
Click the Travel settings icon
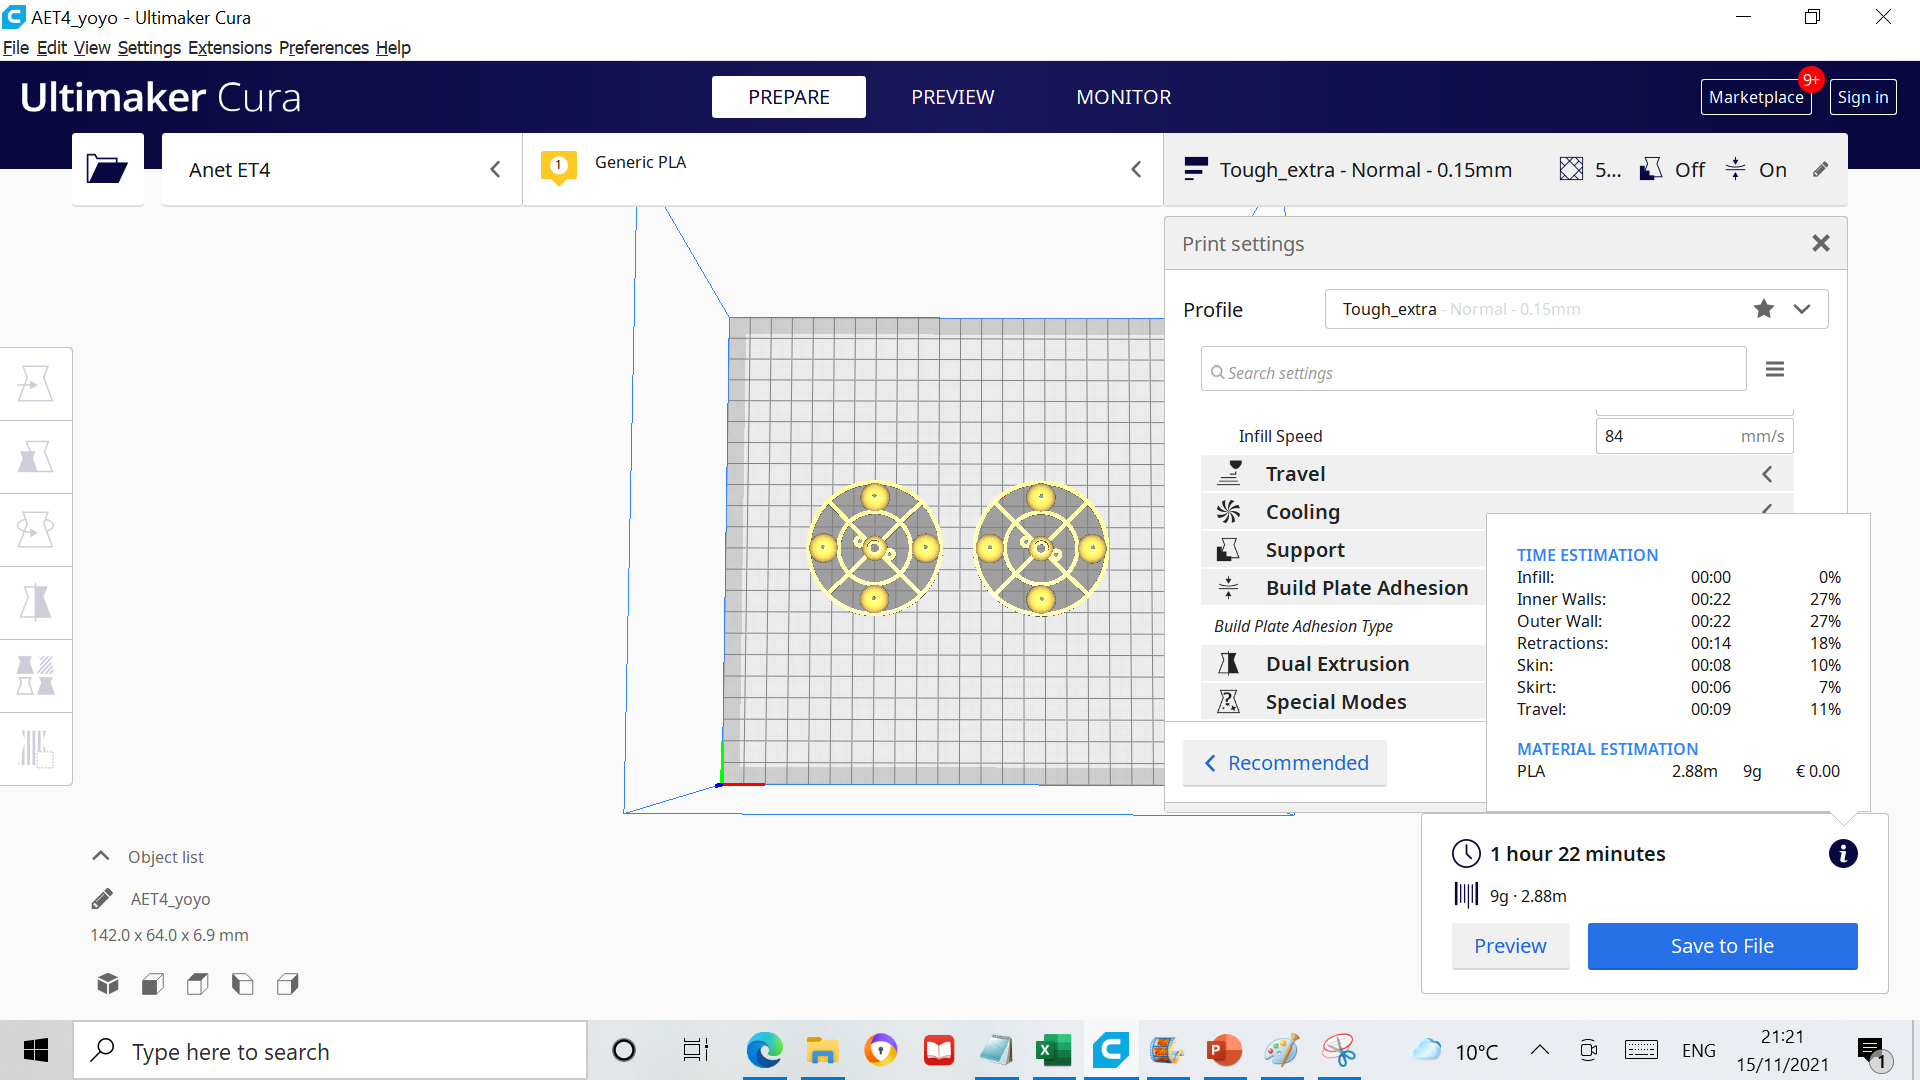pyautogui.click(x=1228, y=472)
